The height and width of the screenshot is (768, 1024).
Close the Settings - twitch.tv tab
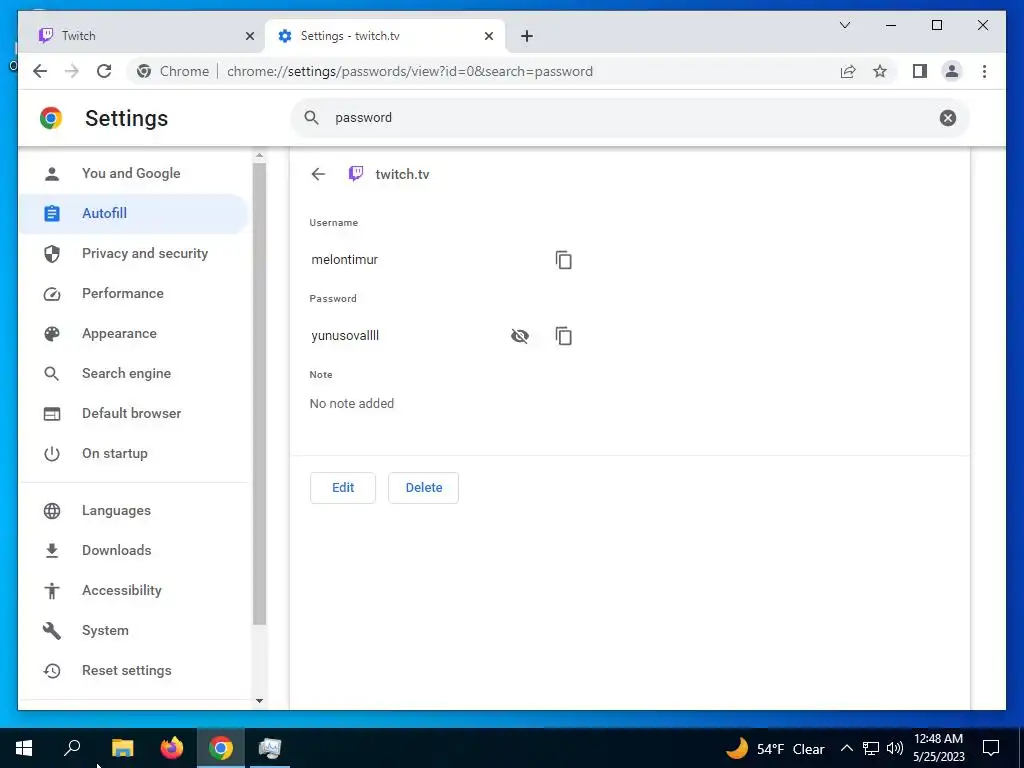[x=488, y=36]
